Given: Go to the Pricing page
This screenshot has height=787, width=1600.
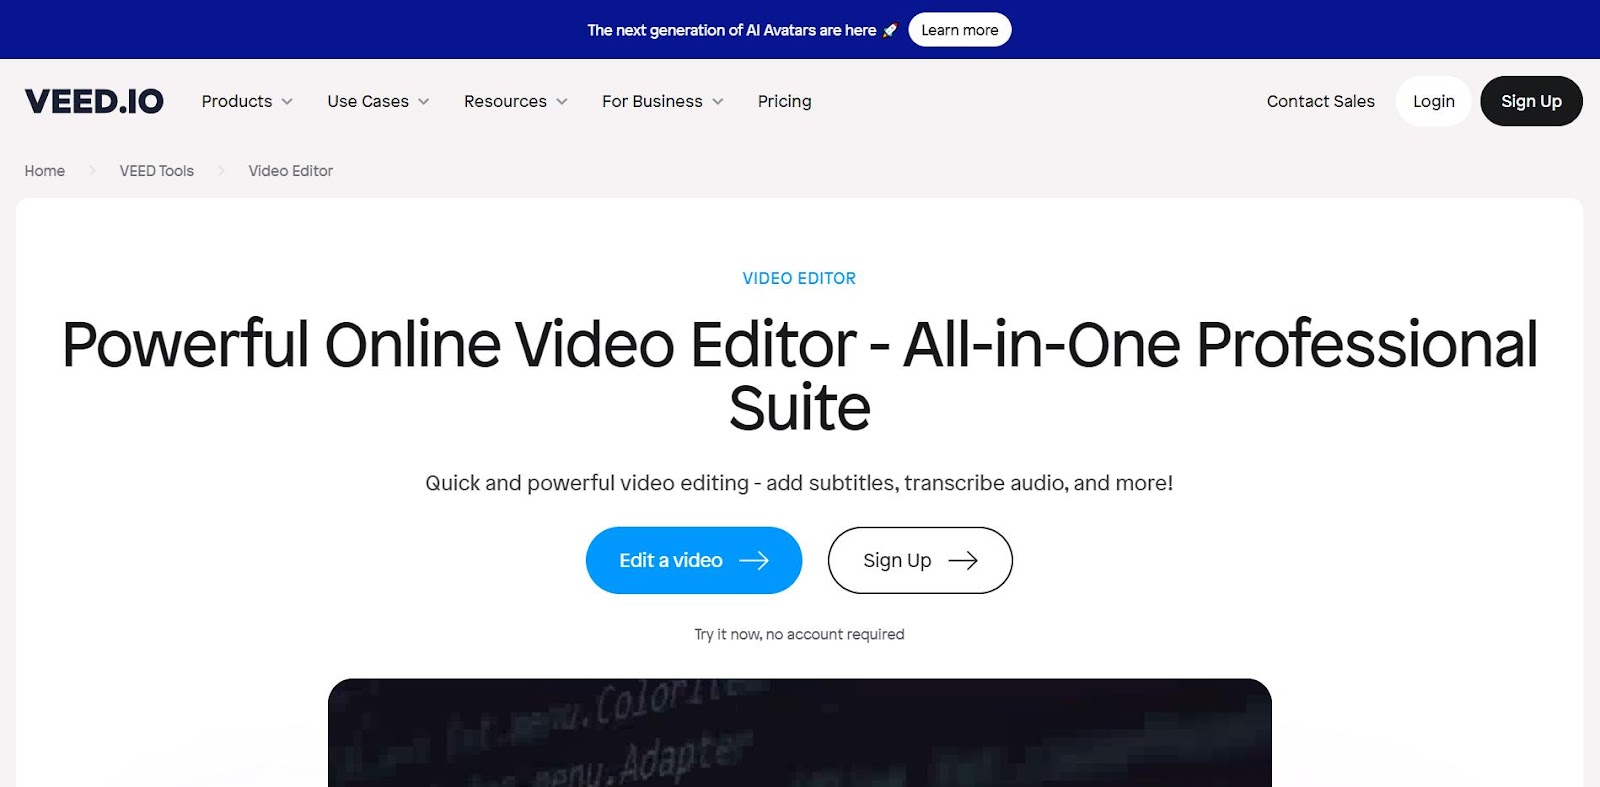Looking at the screenshot, I should (x=785, y=101).
